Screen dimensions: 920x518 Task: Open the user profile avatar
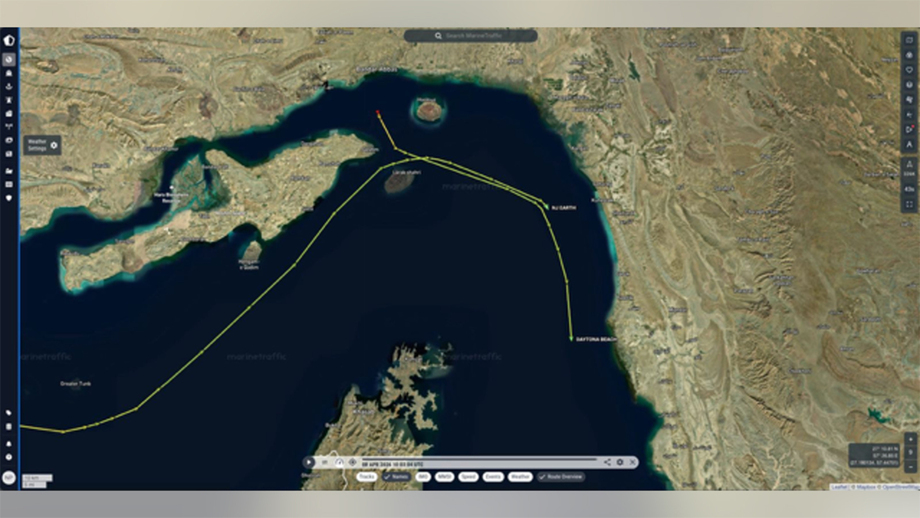pyautogui.click(x=9, y=477)
